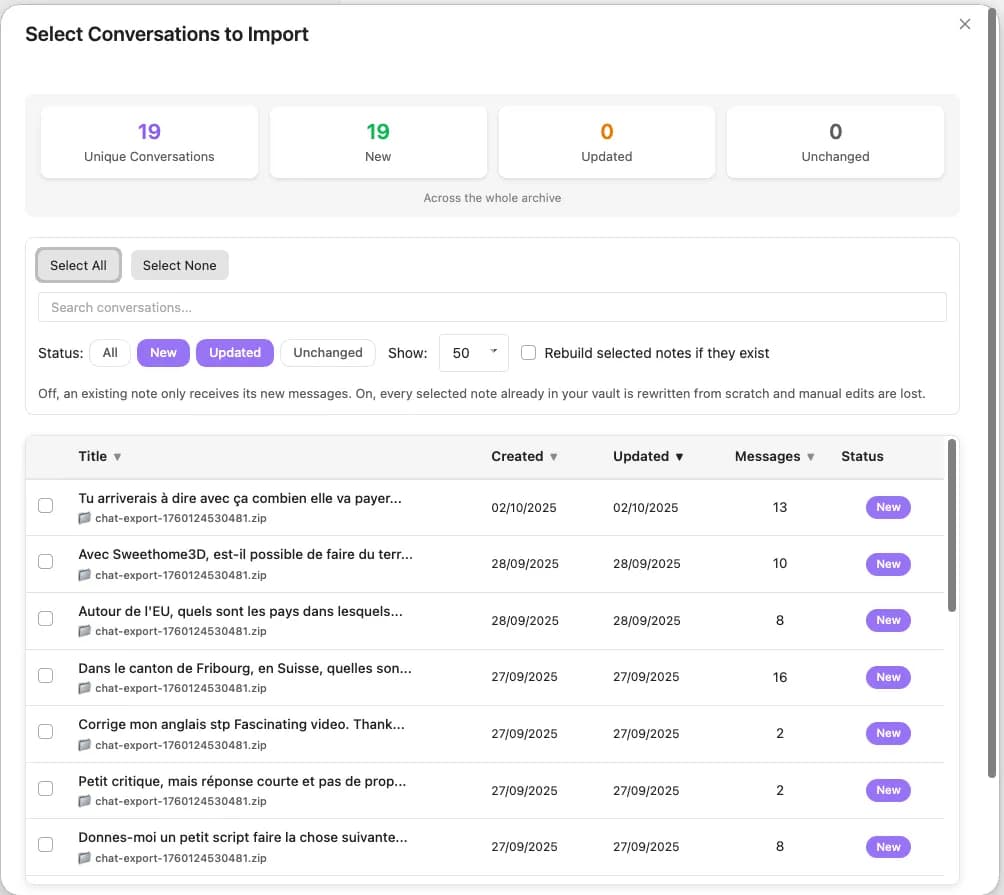Click the New badge on Corrige mon anglais row

point(888,733)
